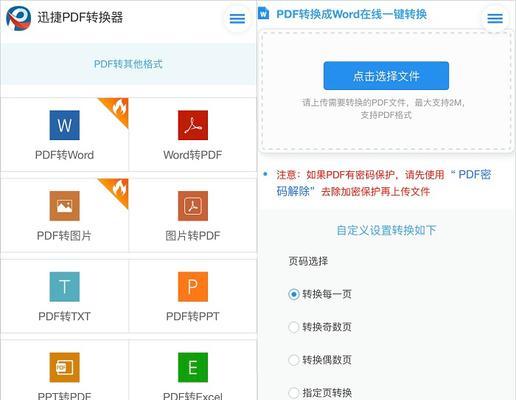Open the PDF转PPT tool icon
Screen dimensions: 516x400
coord(193,287)
